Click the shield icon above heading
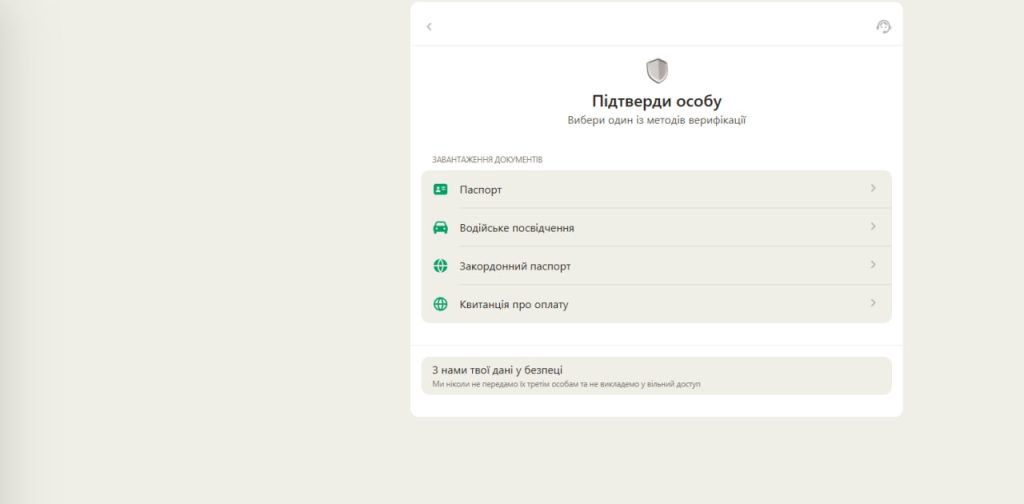The image size is (1024, 504). [656, 70]
